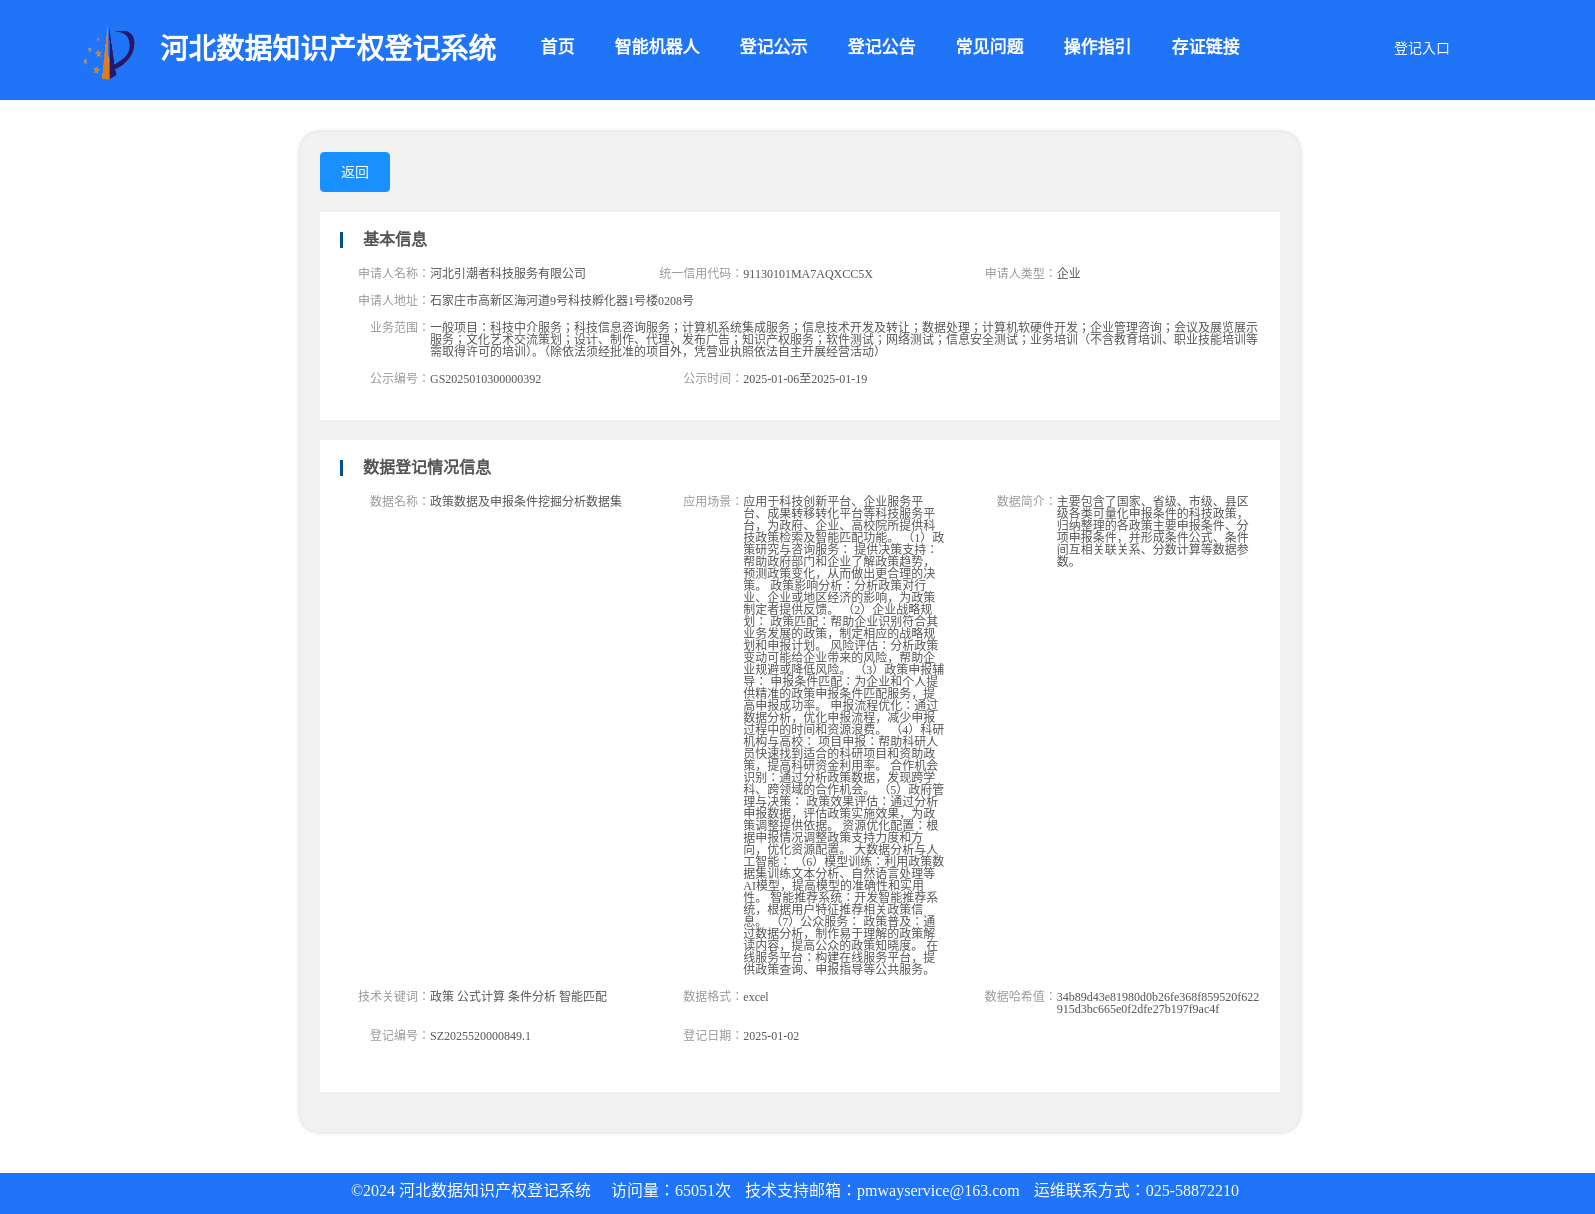Screen dimensions: 1595x1214
Task: Open the 操作指引 navigation item
Action: [x=1097, y=47]
